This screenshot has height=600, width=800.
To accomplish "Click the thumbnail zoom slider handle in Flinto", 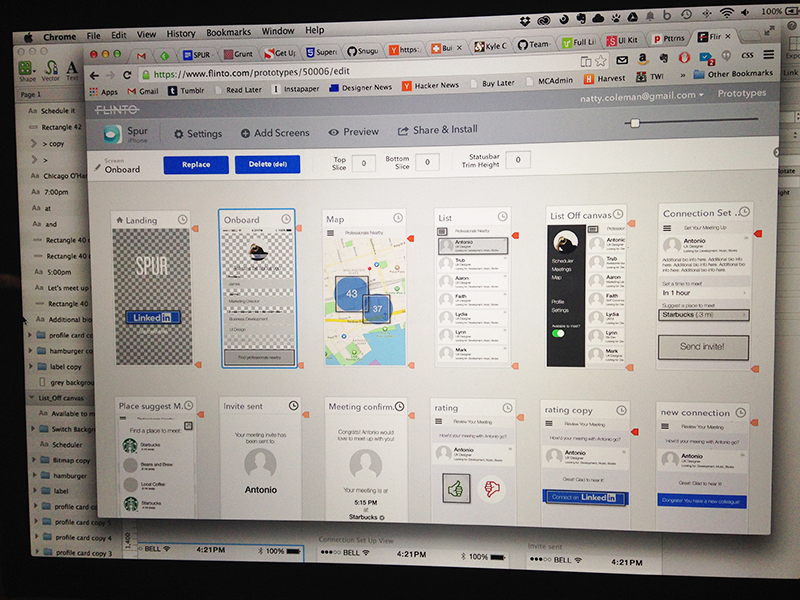I will coord(635,123).
